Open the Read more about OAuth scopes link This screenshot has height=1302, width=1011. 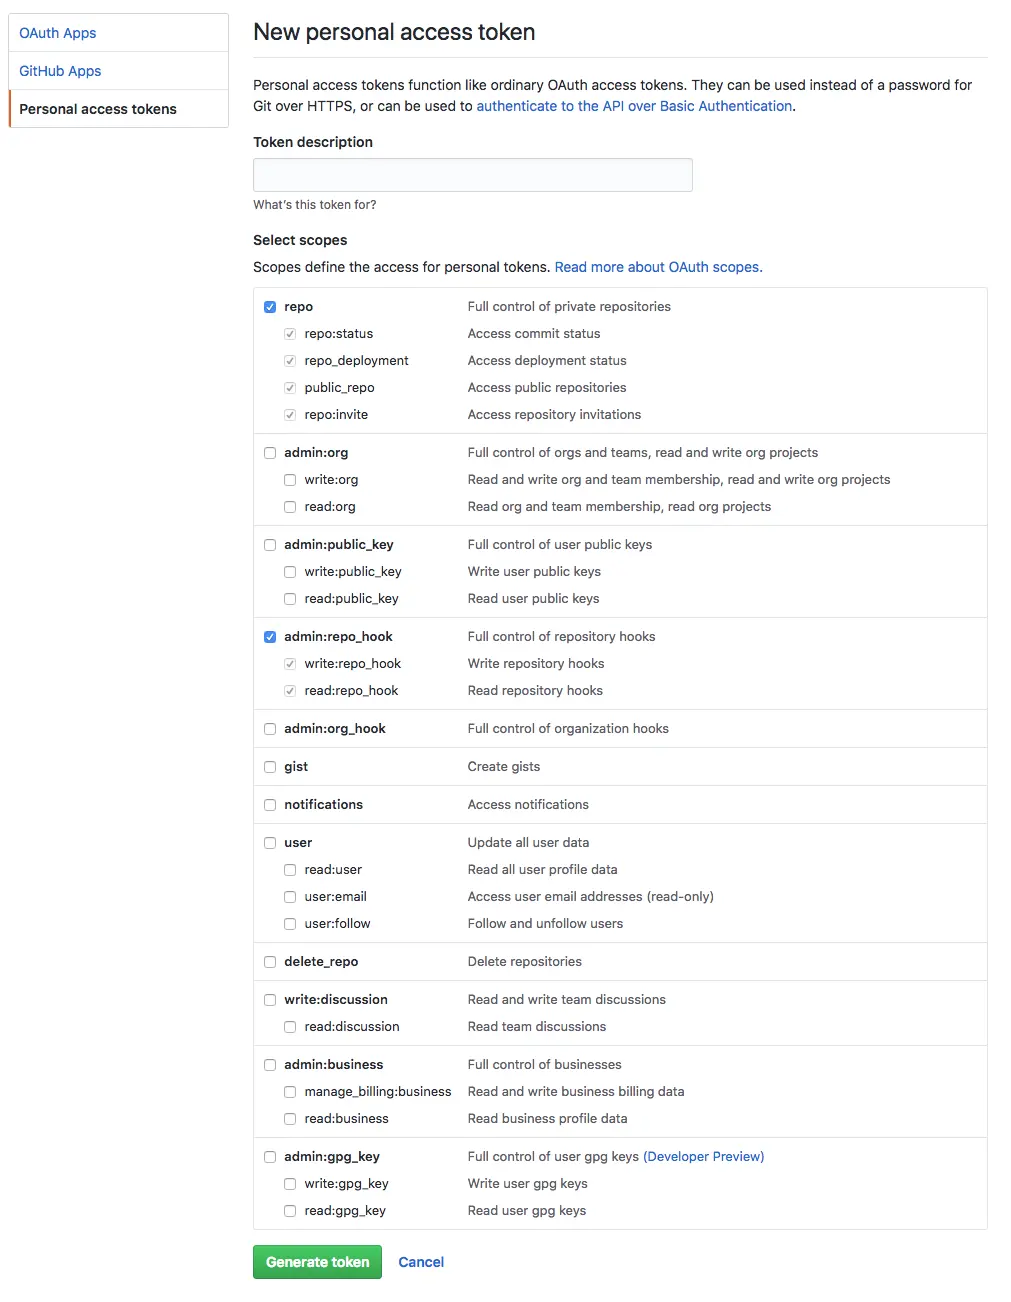point(658,267)
